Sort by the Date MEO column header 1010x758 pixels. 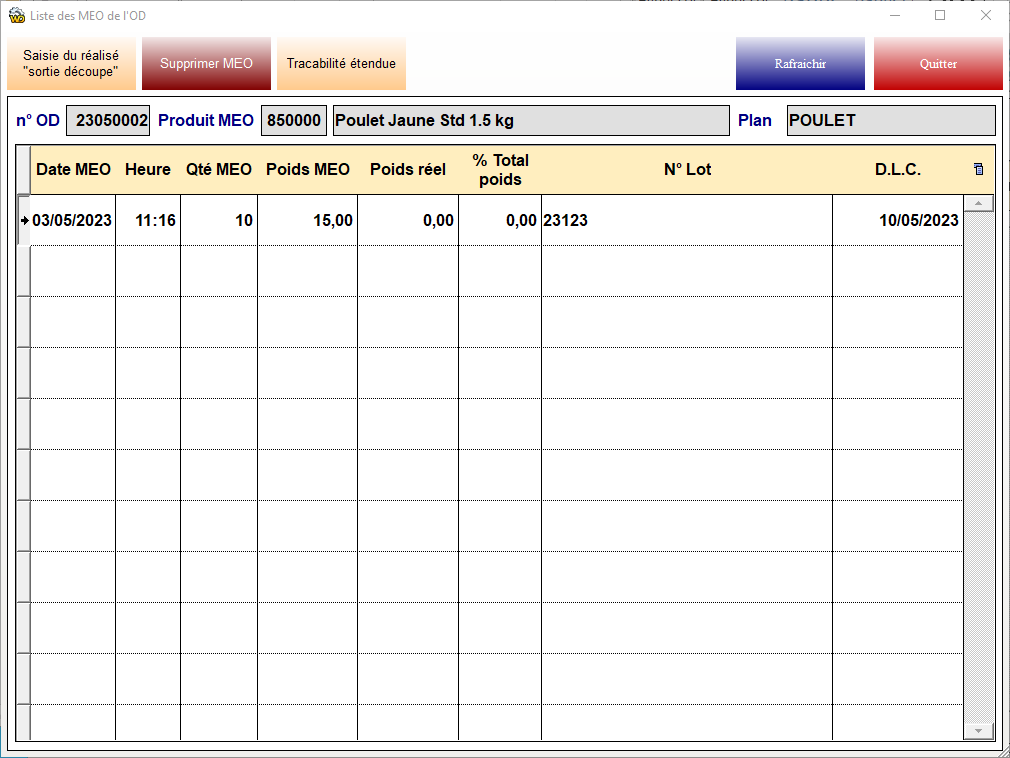coord(73,170)
